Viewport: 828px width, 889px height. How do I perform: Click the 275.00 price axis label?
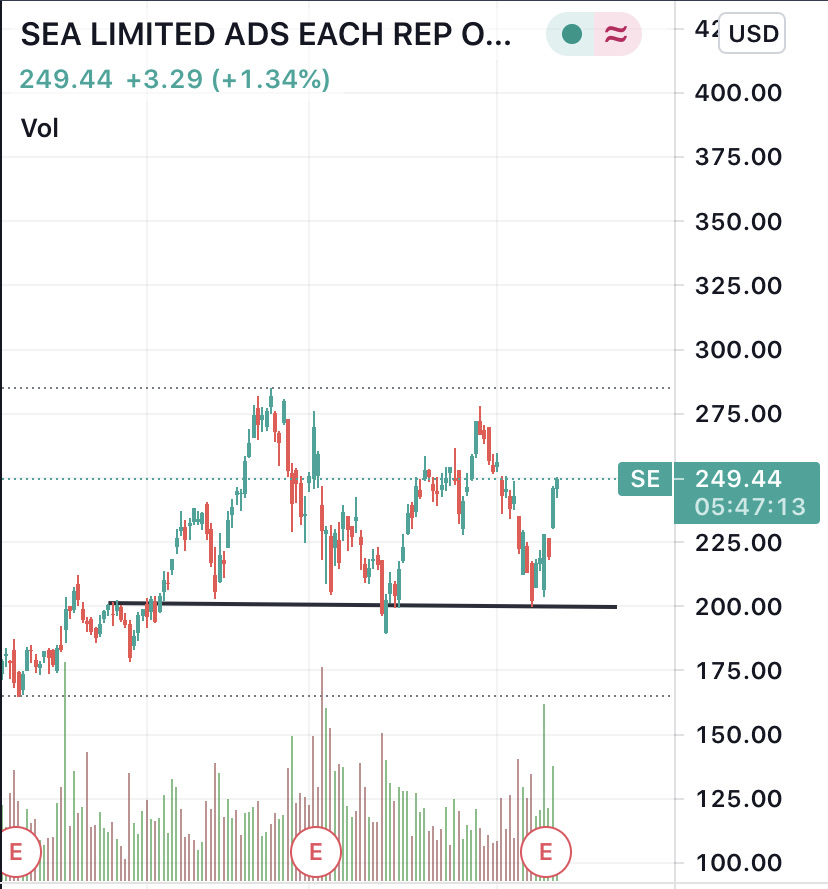[738, 414]
